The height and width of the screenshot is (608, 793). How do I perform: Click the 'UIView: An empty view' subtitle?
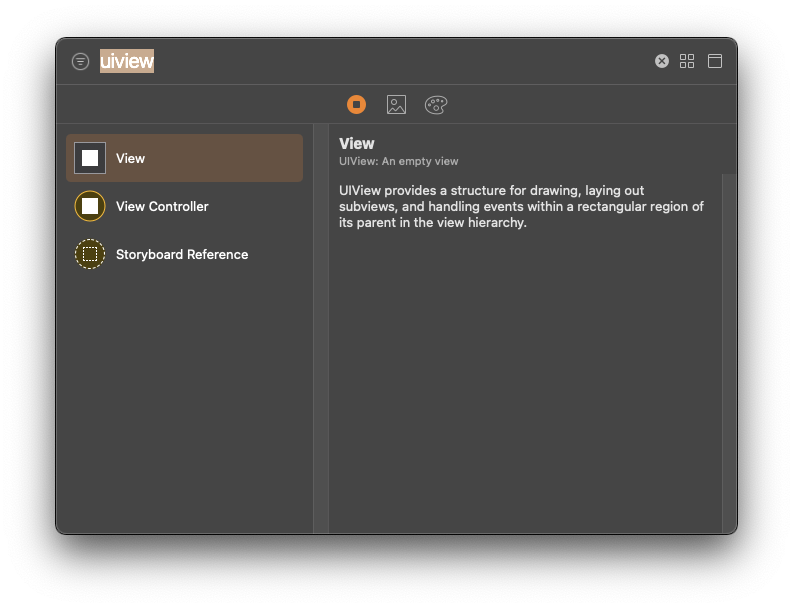coord(399,161)
